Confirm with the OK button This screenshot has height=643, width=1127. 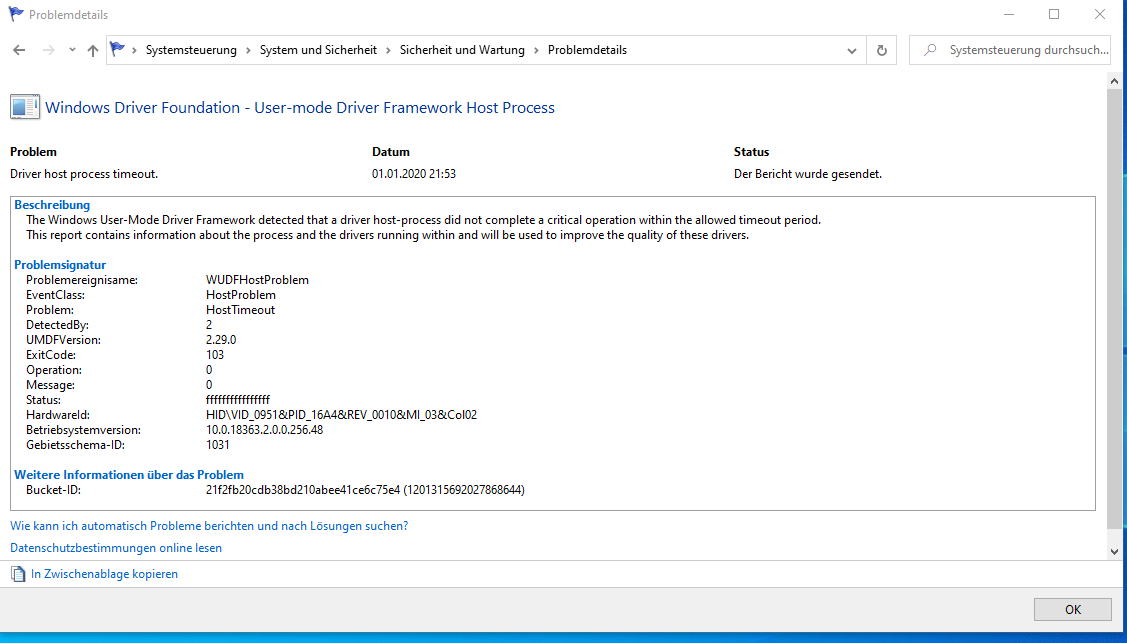[x=1073, y=609]
